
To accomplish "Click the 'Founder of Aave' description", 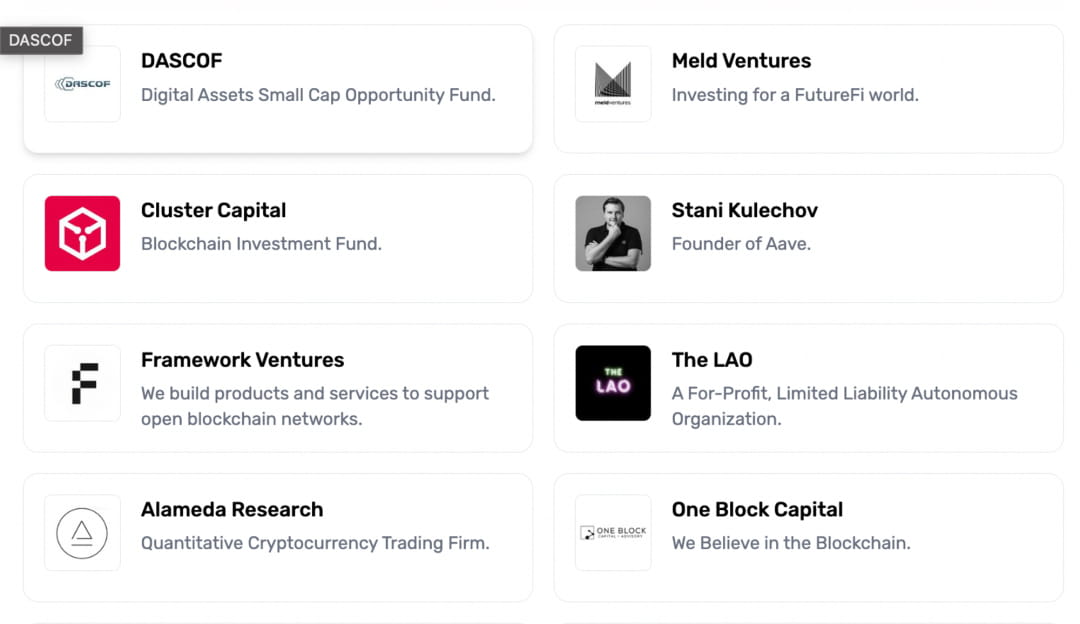I will pyautogui.click(x=741, y=243).
